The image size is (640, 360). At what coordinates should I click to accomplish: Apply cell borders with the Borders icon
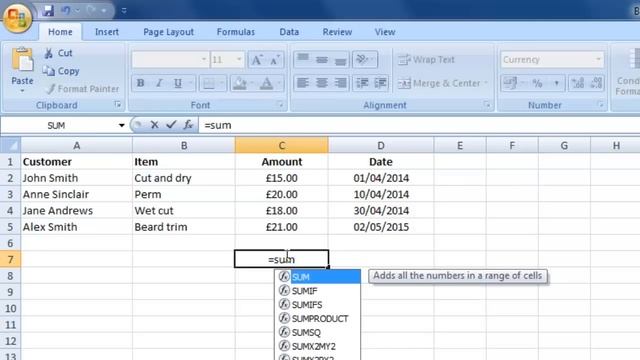click(209, 83)
